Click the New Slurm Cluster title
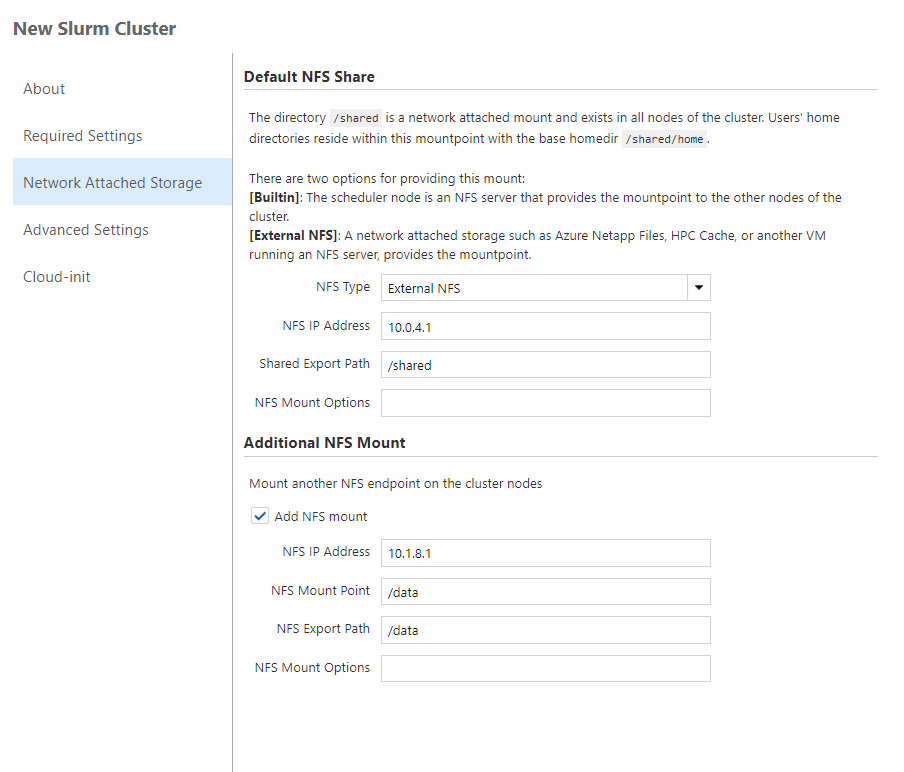 (x=95, y=28)
